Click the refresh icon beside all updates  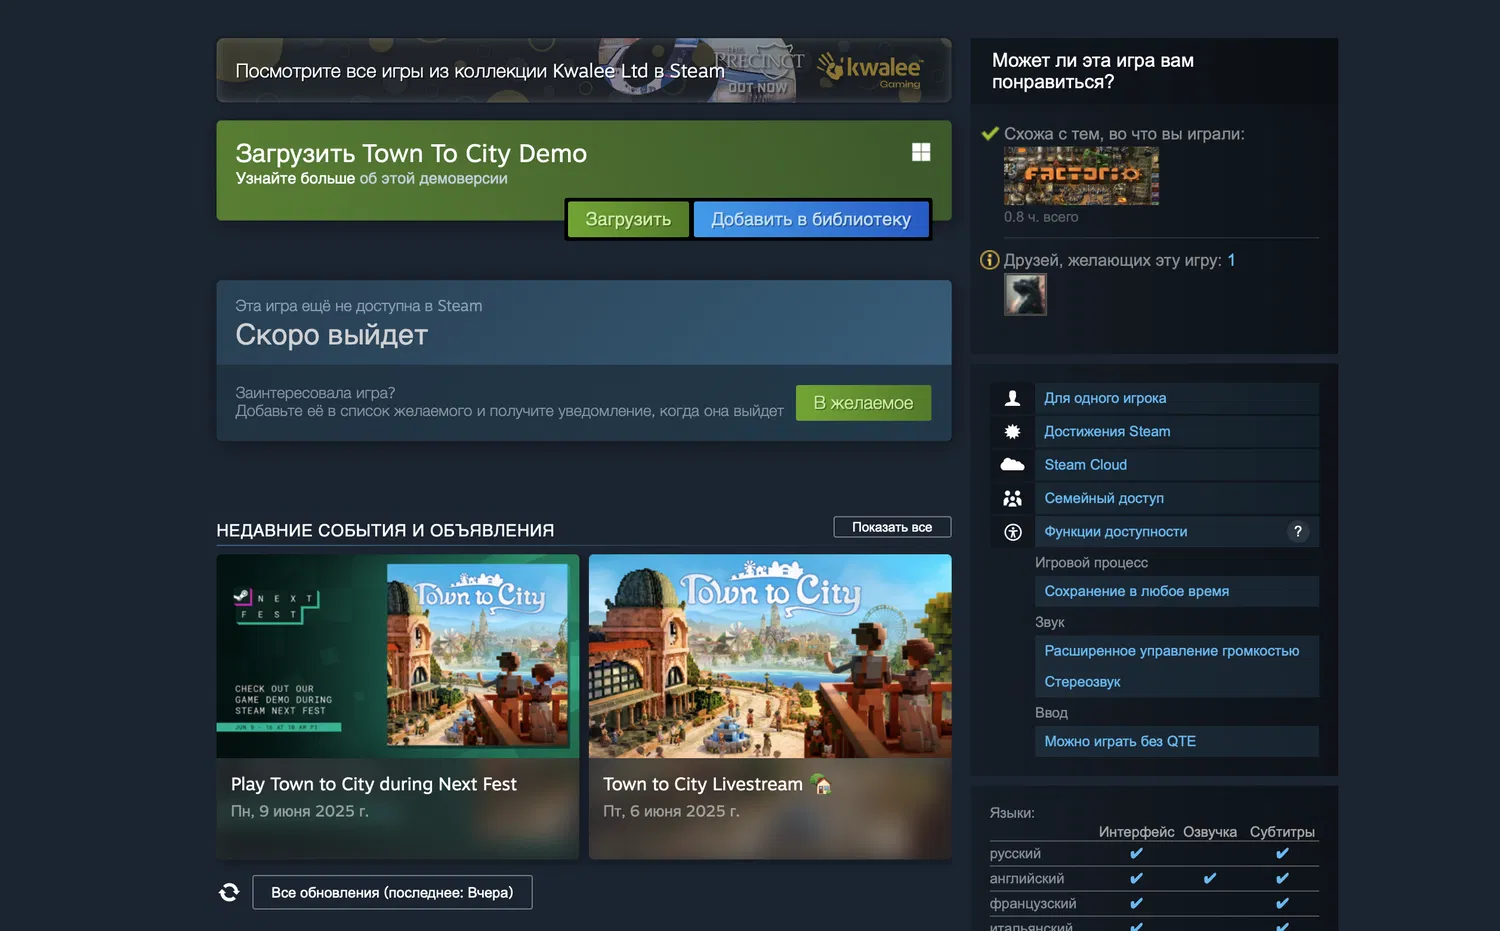pos(229,892)
